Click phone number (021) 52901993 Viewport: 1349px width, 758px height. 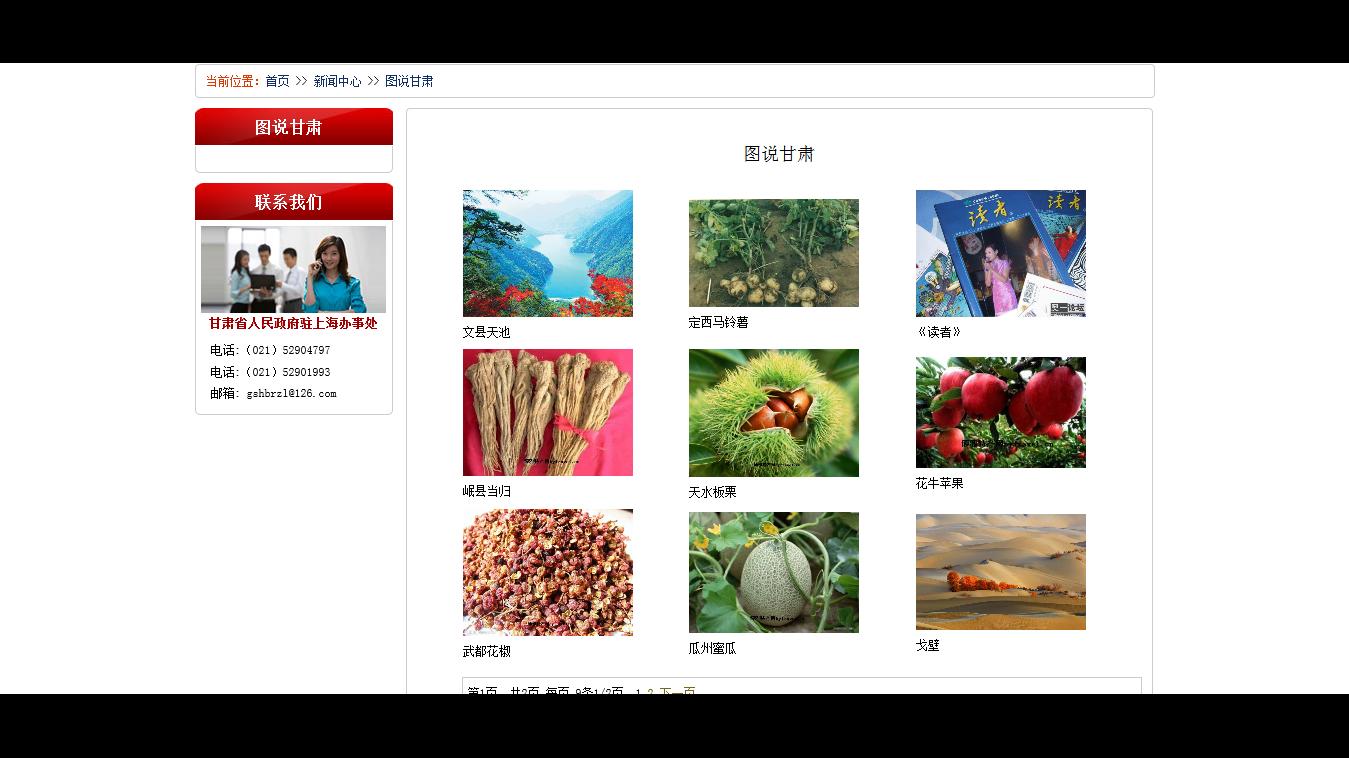(288, 372)
